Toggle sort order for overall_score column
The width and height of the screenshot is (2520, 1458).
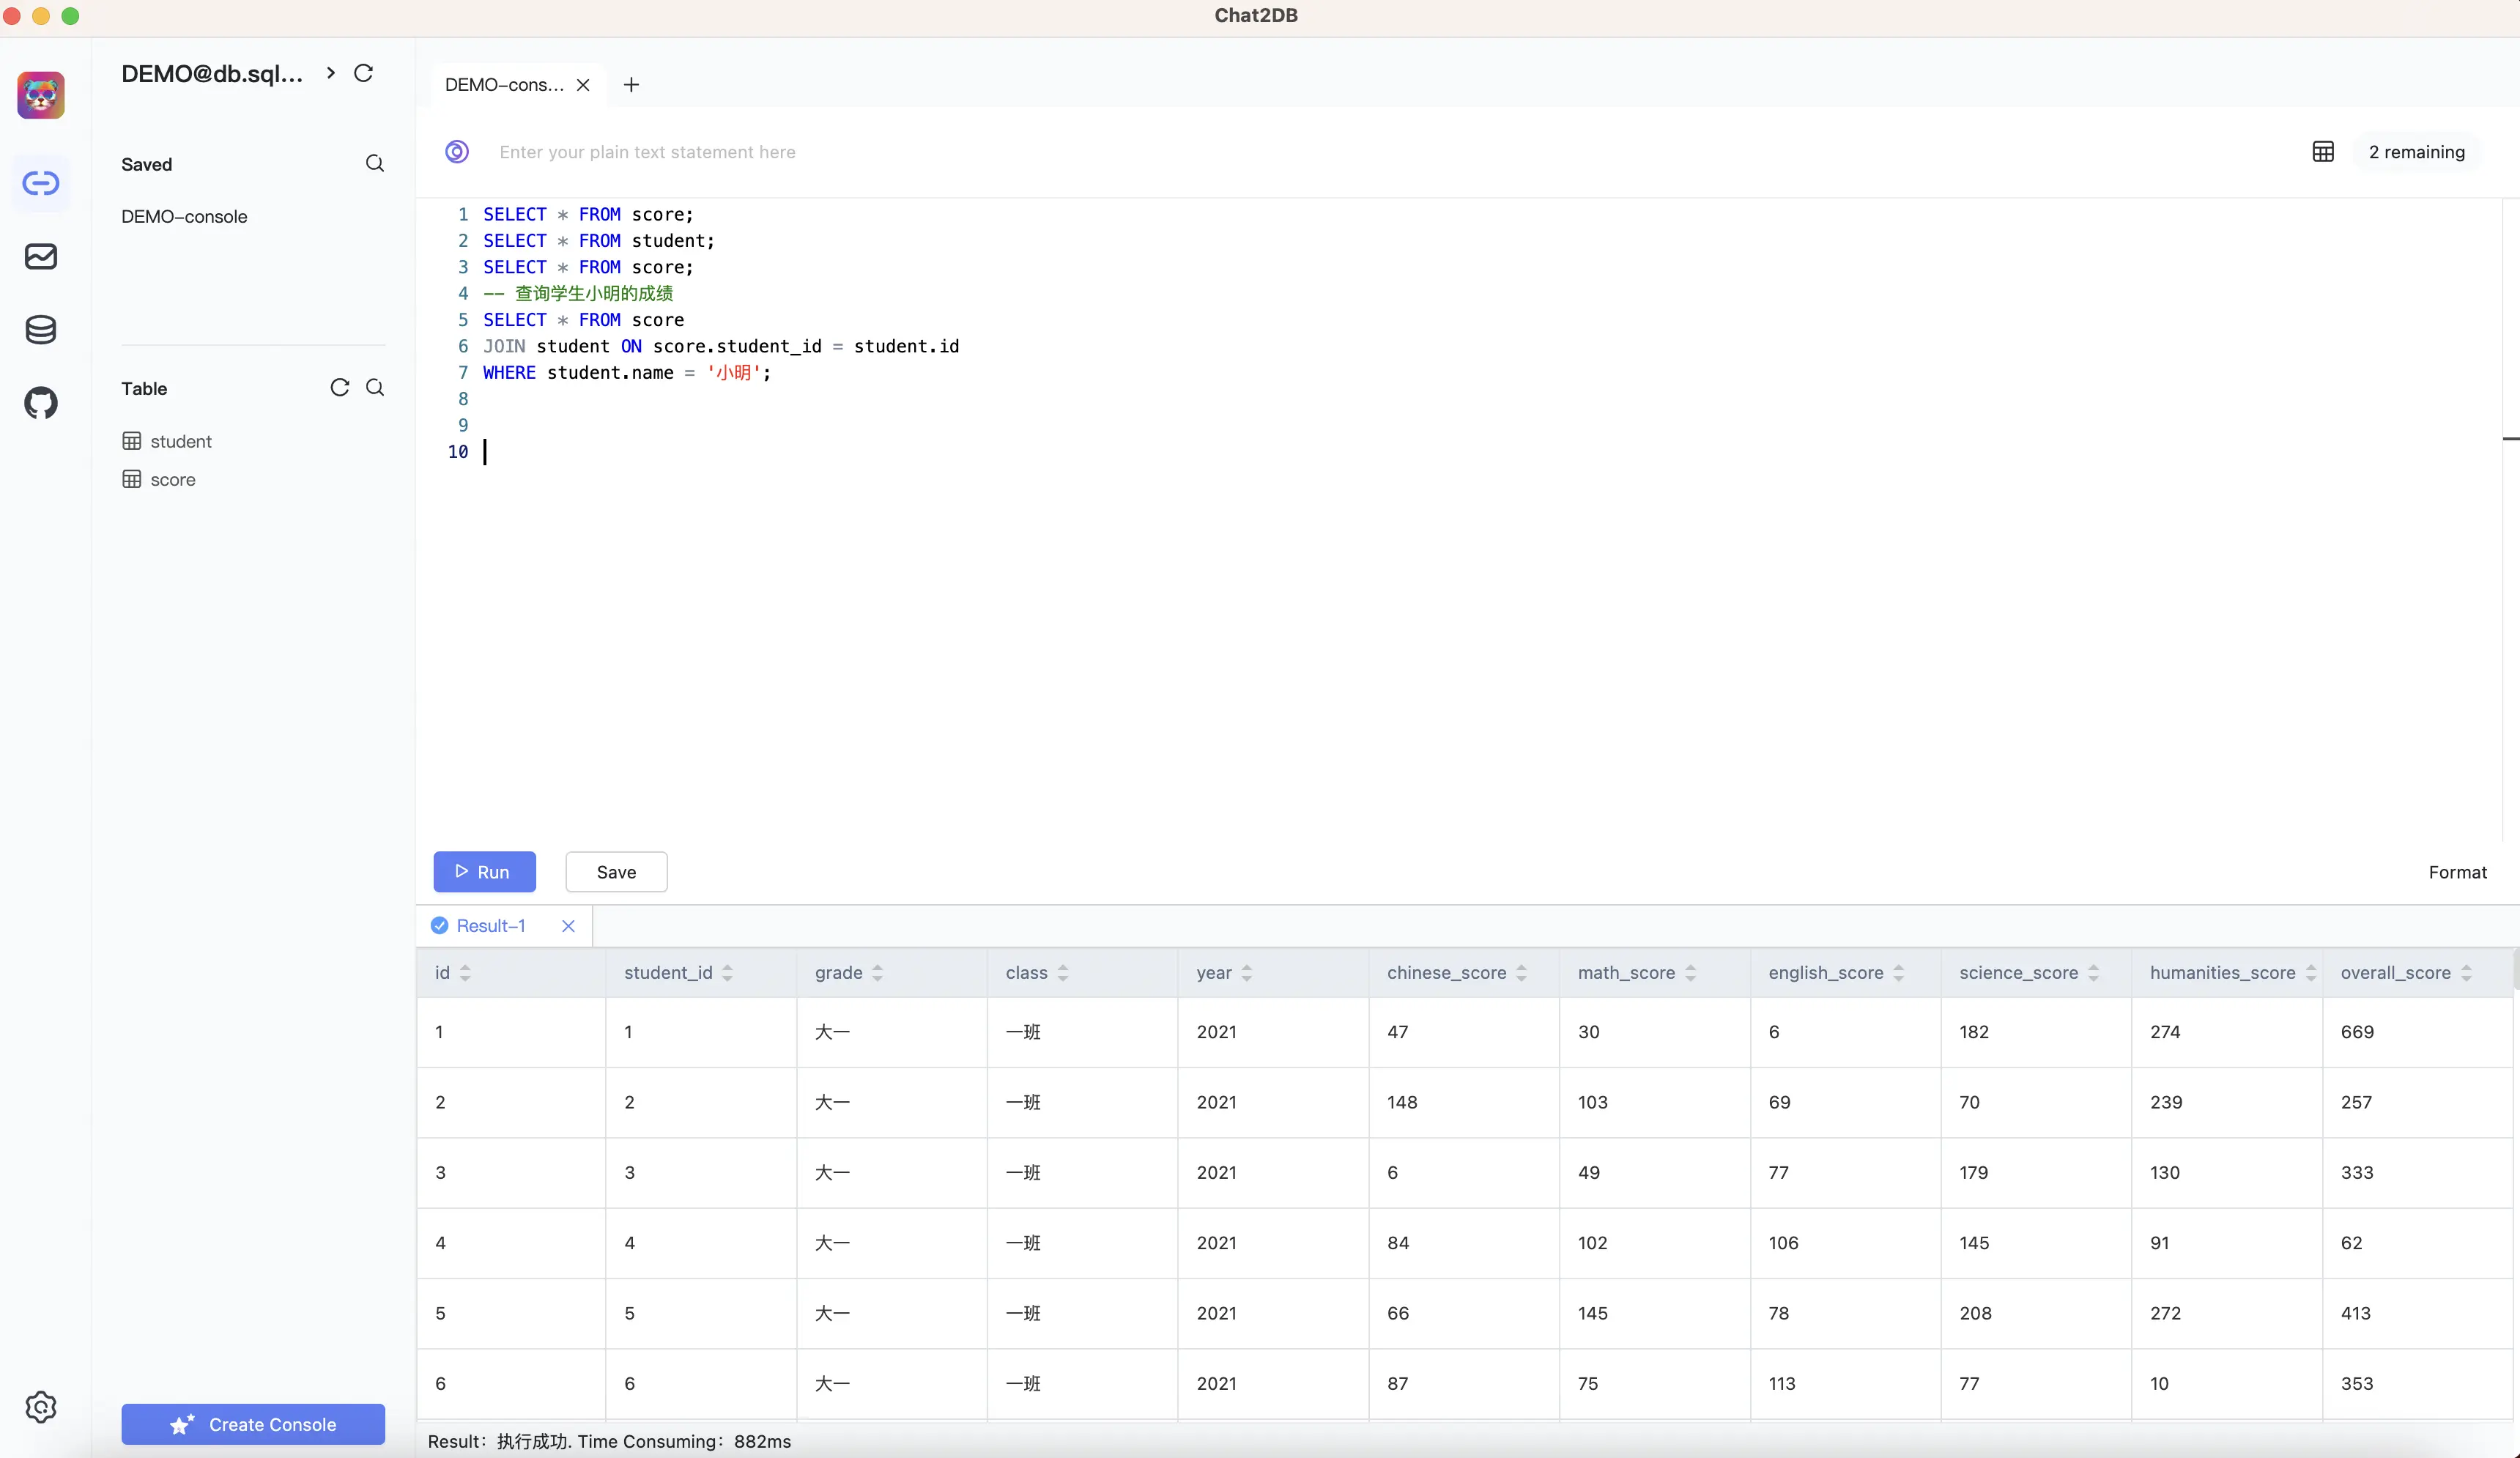click(x=2466, y=973)
